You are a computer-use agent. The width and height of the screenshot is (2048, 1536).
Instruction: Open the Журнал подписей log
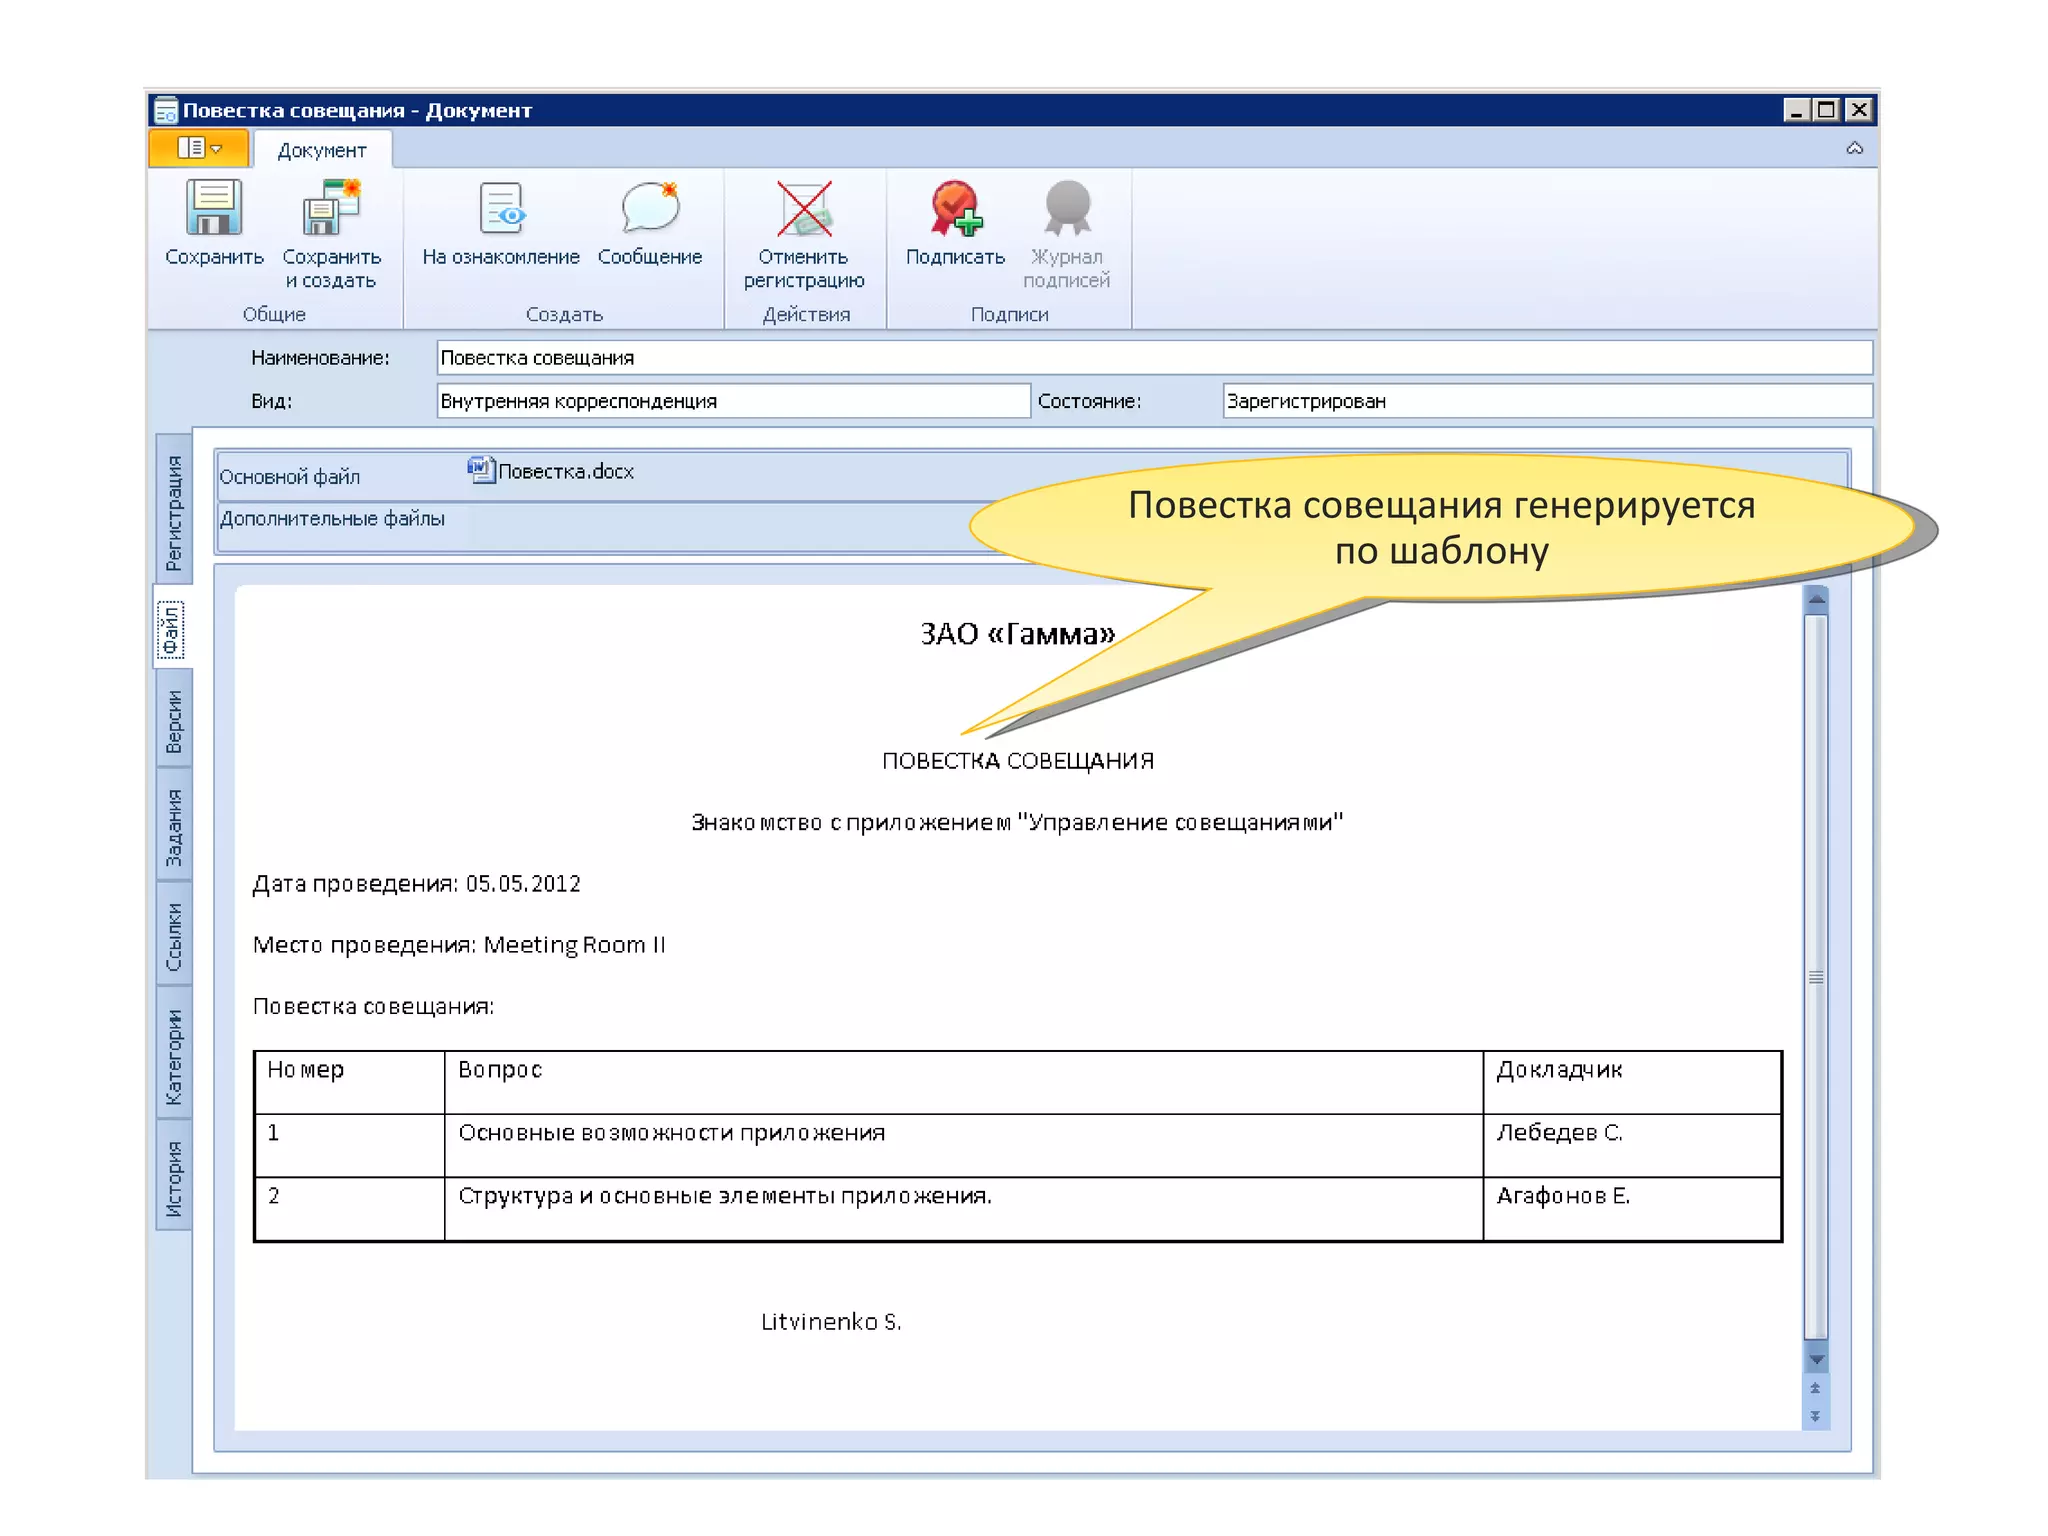1066,209
